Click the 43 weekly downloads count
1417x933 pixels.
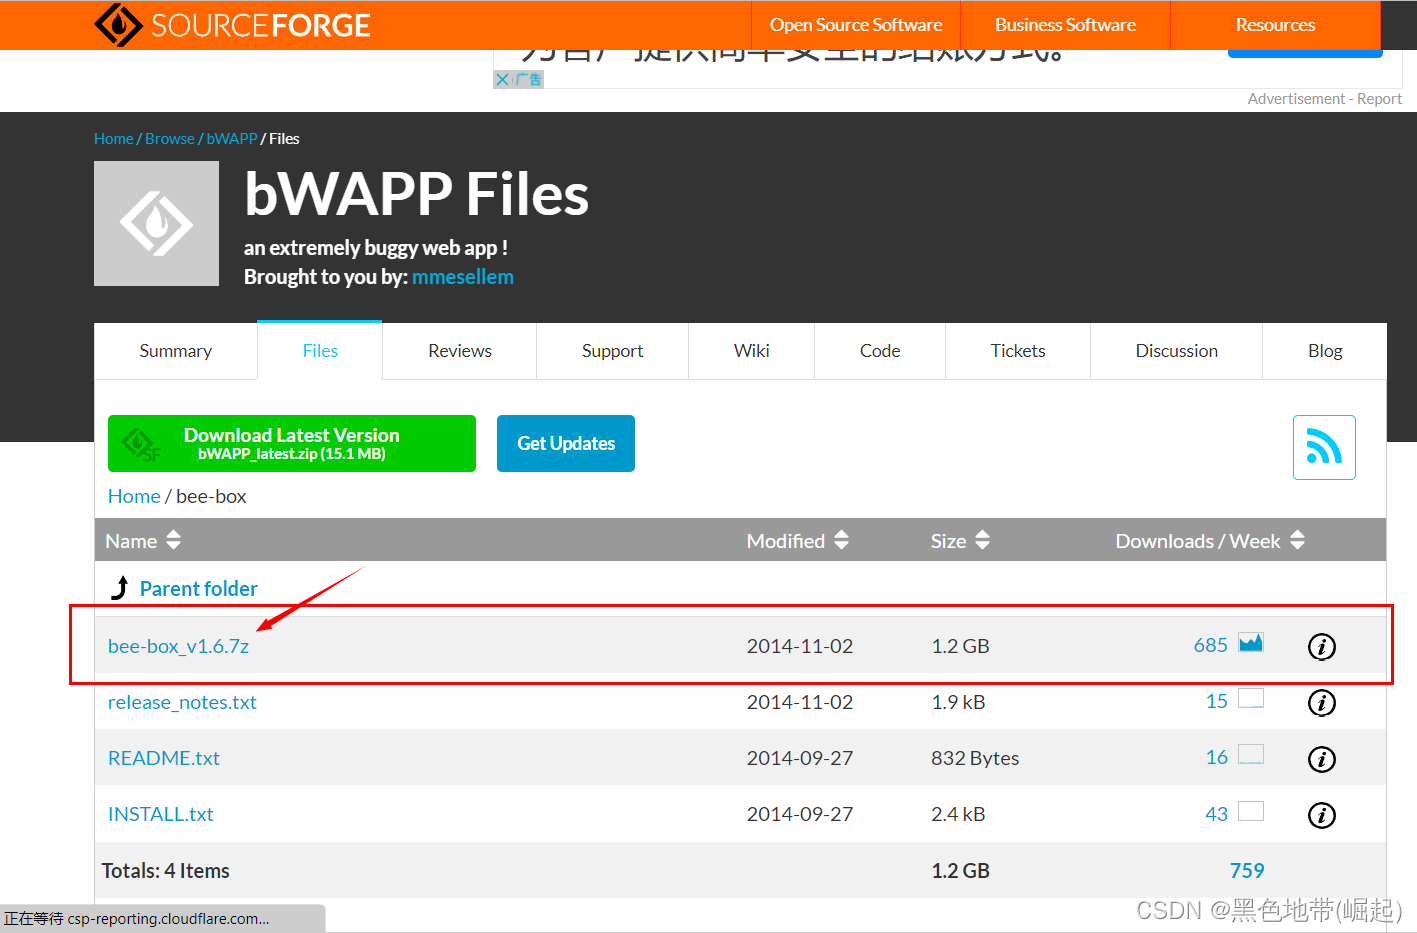click(x=1216, y=814)
